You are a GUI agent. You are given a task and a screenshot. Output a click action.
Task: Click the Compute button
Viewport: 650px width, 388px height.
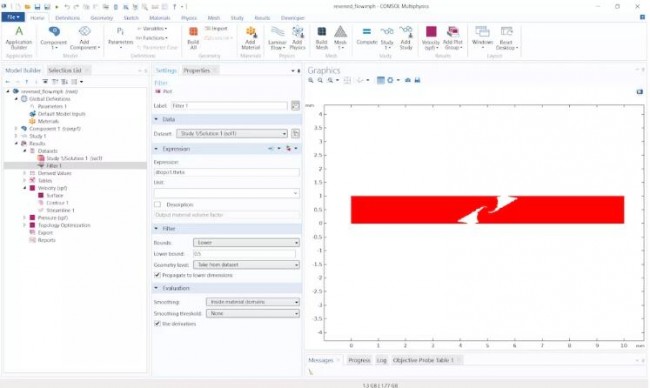(x=367, y=36)
